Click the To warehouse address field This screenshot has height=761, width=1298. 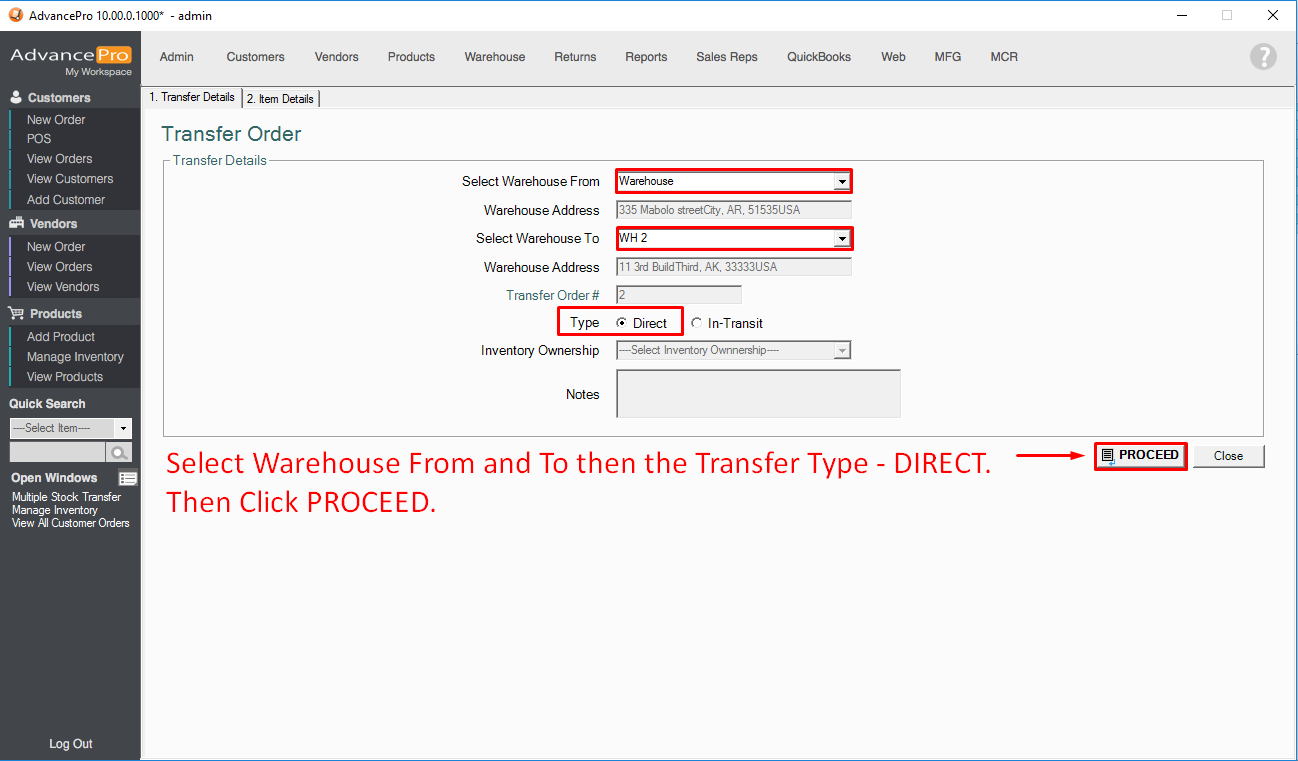[x=734, y=267]
